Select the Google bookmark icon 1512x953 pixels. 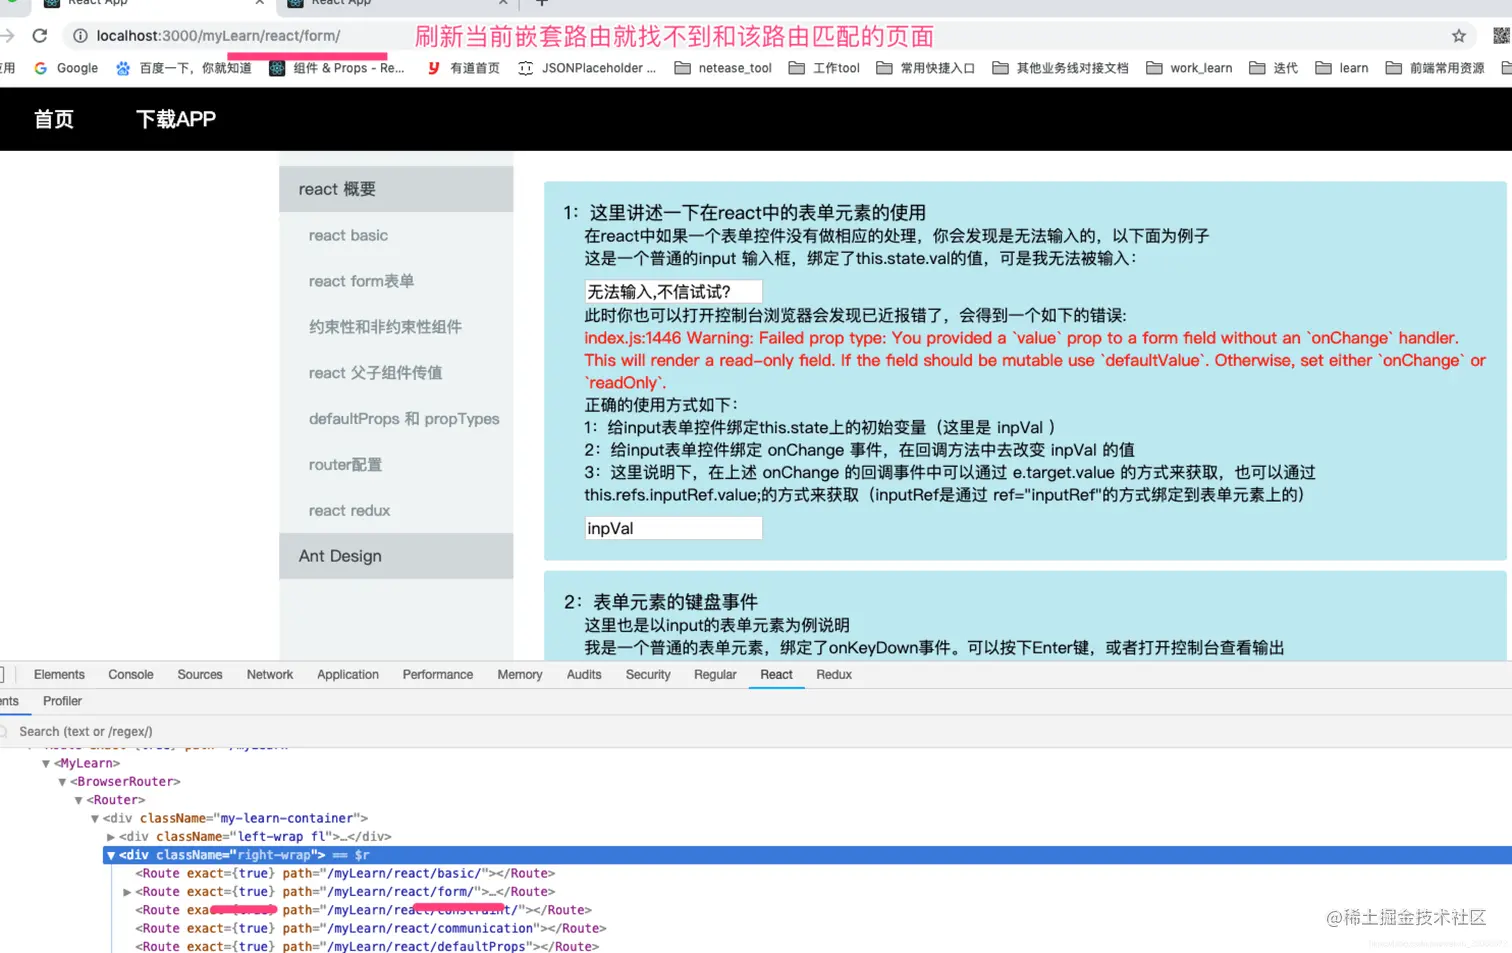42,68
